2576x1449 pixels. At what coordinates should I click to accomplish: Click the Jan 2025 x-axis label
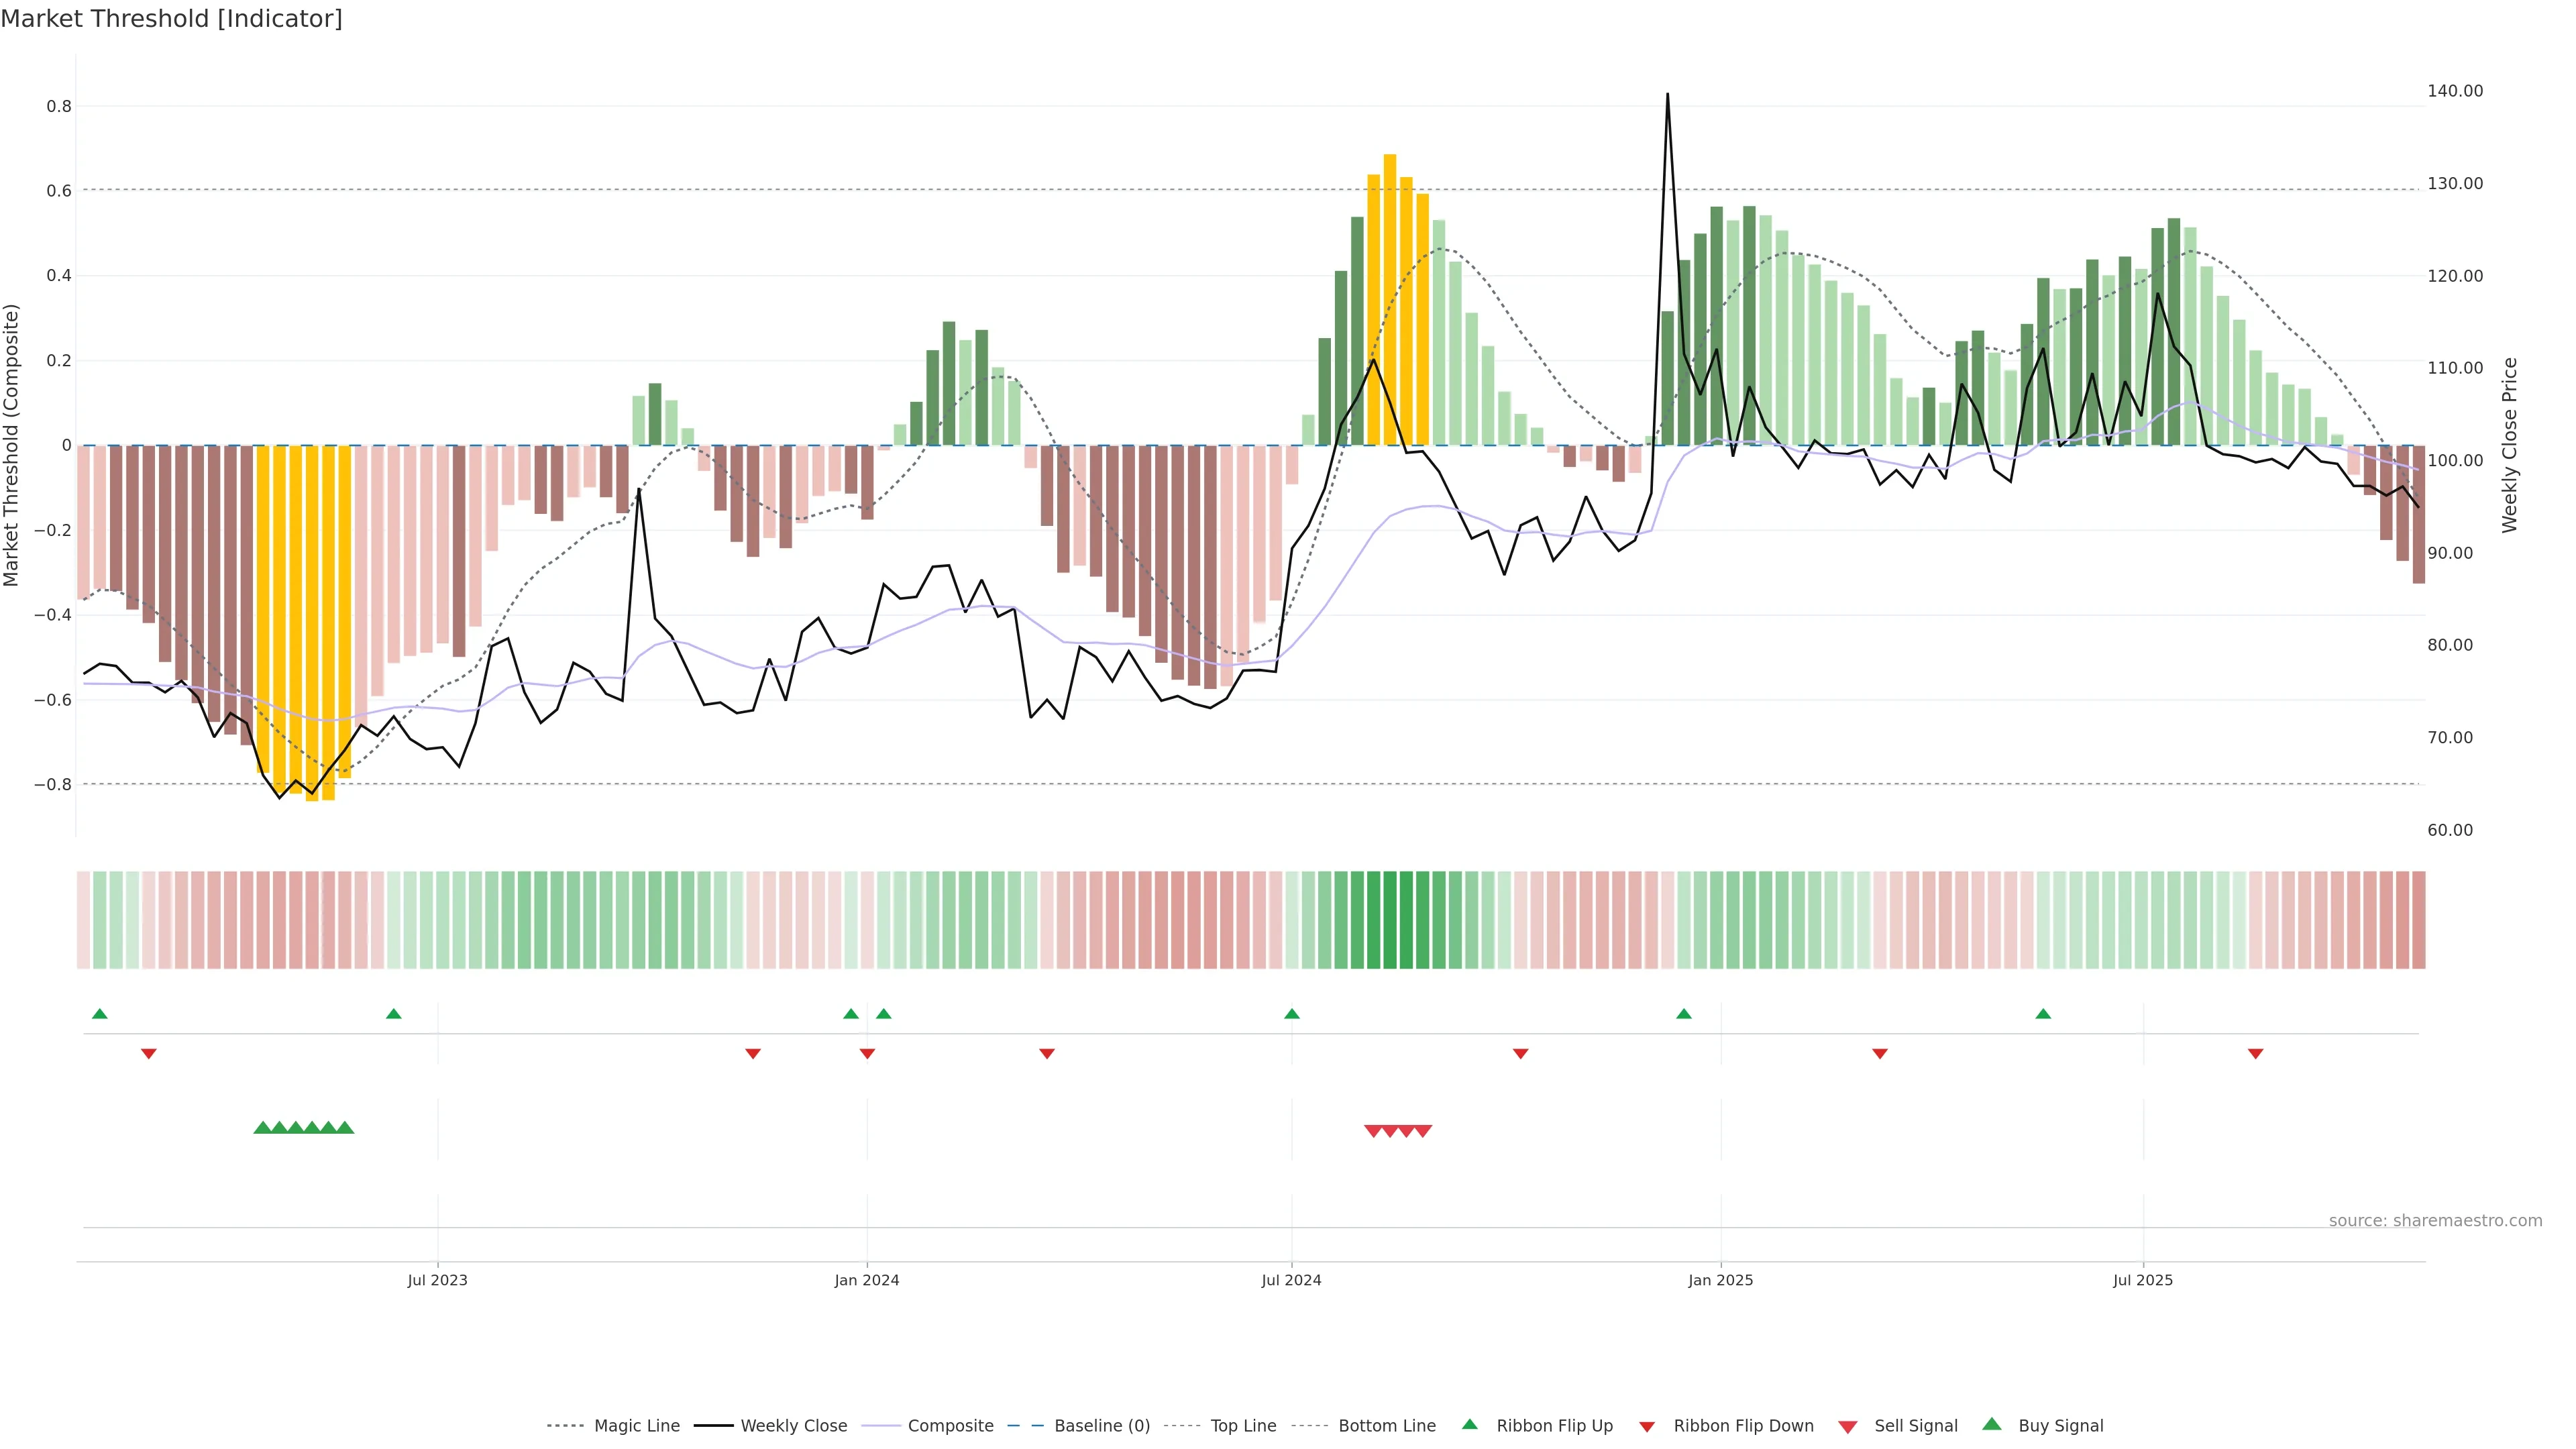coord(1720,1280)
